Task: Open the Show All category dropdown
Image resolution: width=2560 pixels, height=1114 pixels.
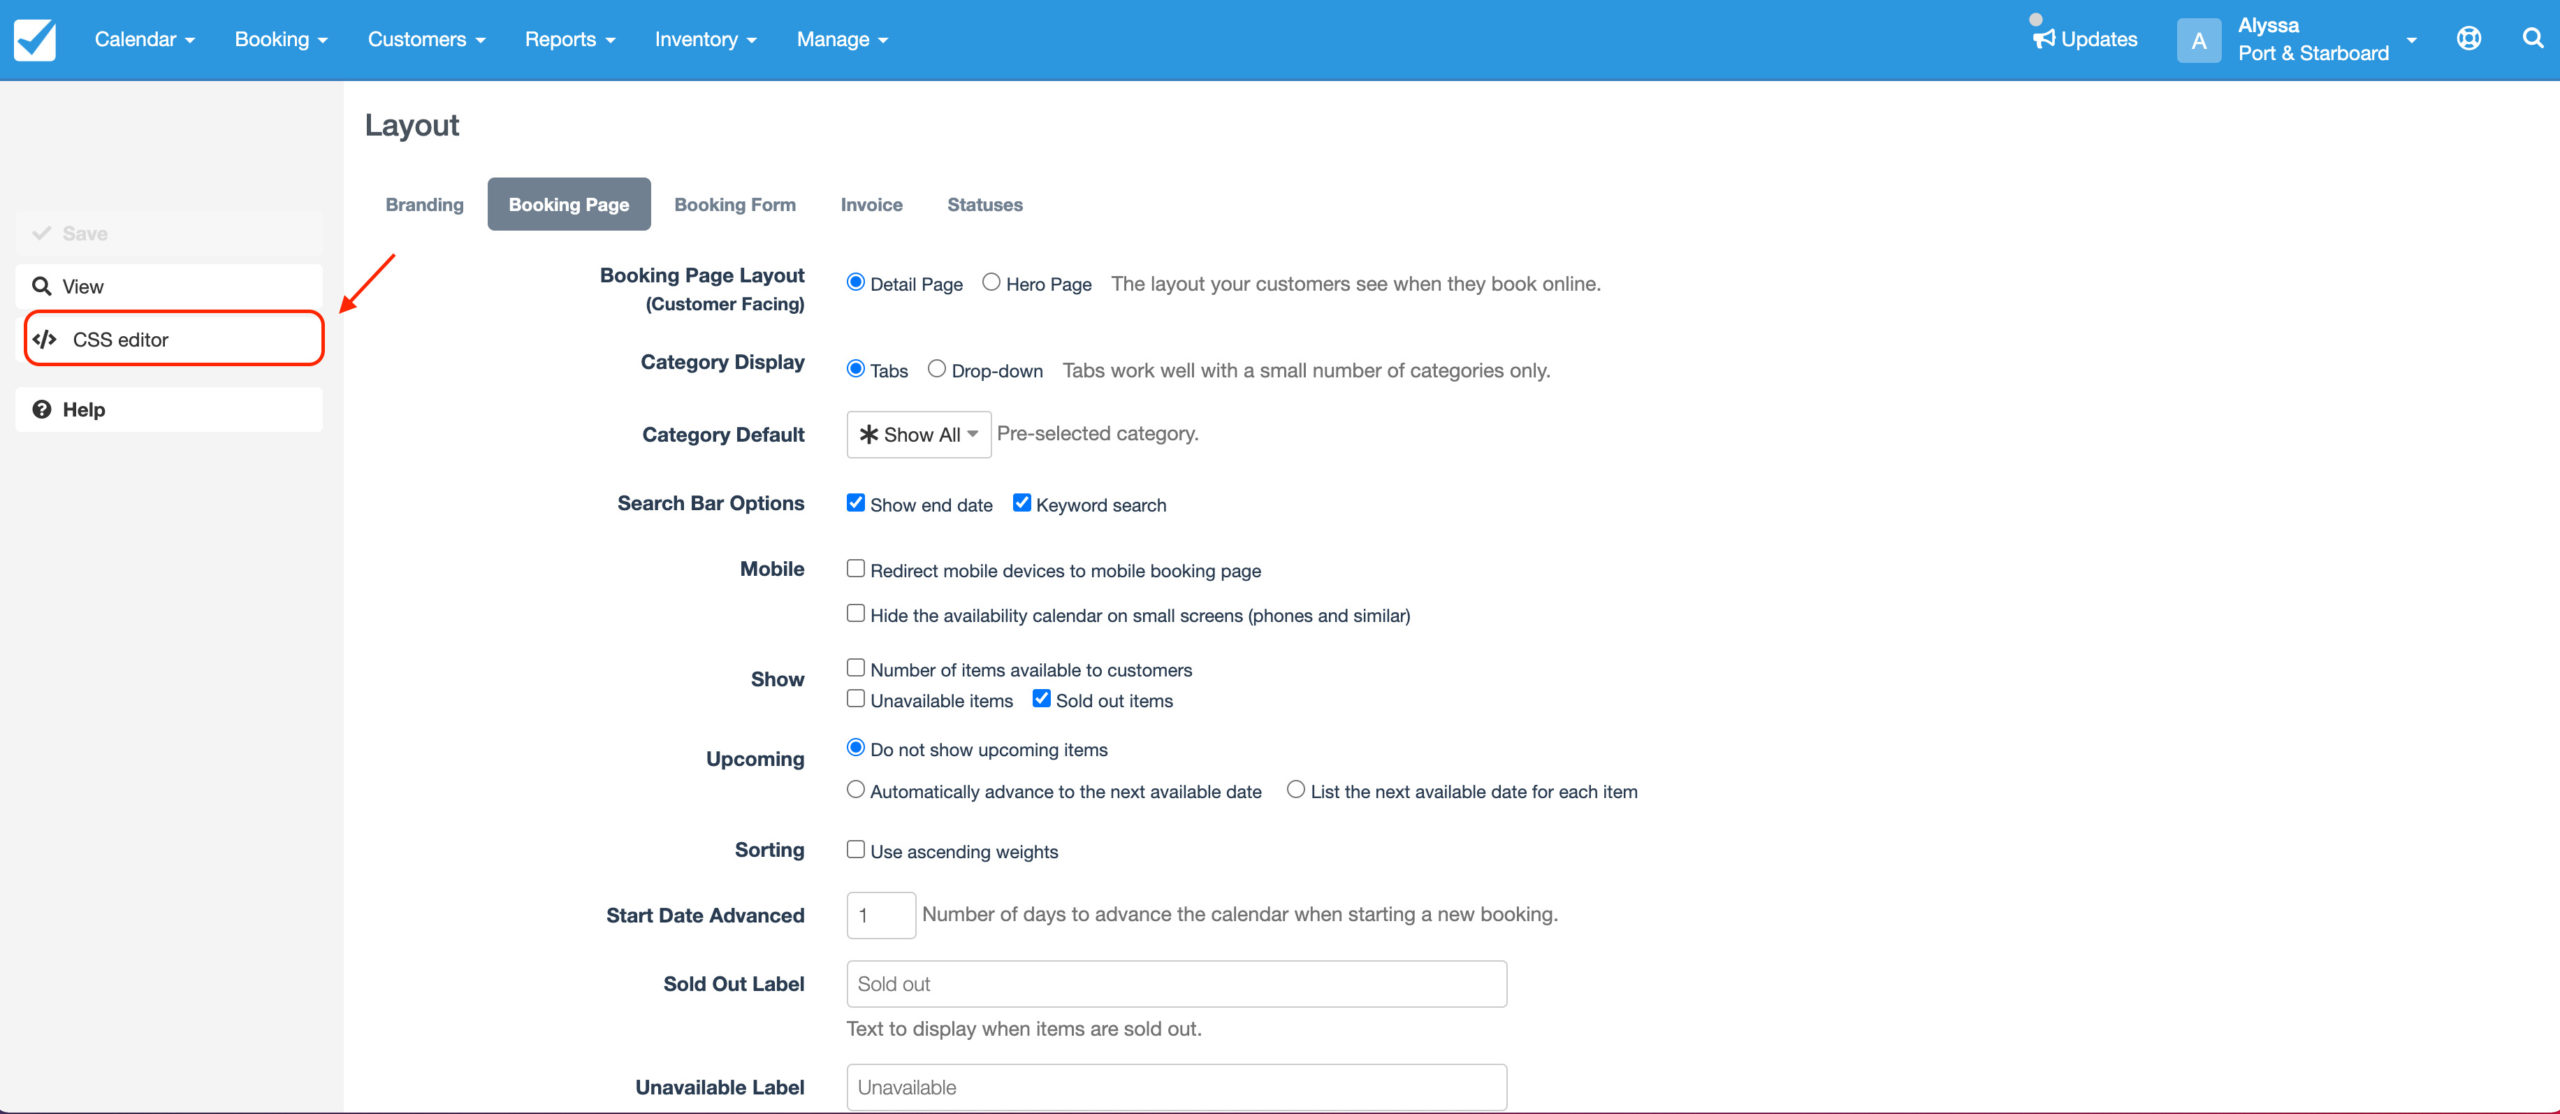Action: (918, 435)
